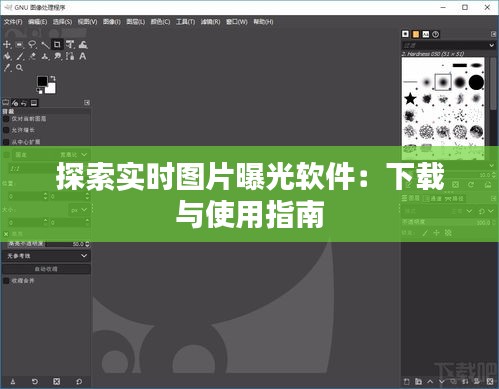Switch to the Fonts tab

426,34
